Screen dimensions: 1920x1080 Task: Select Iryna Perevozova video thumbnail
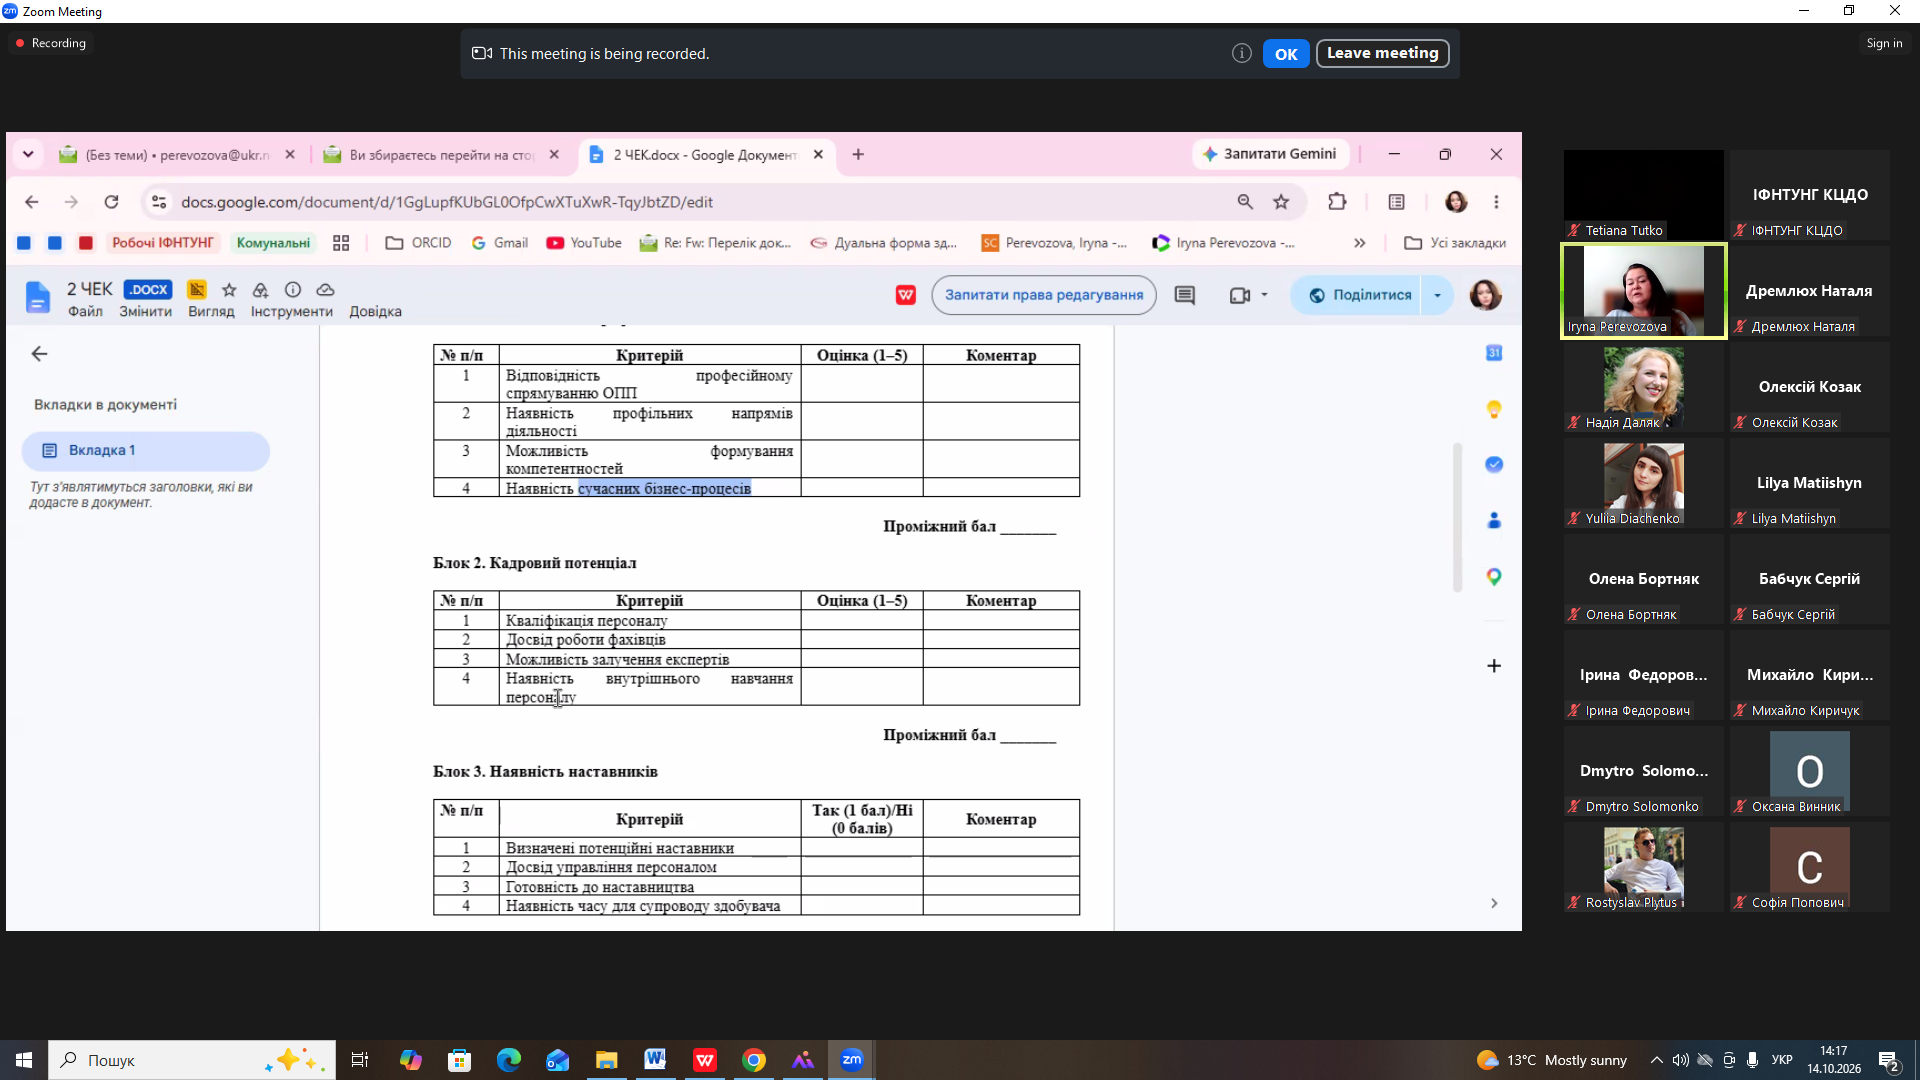click(1644, 291)
